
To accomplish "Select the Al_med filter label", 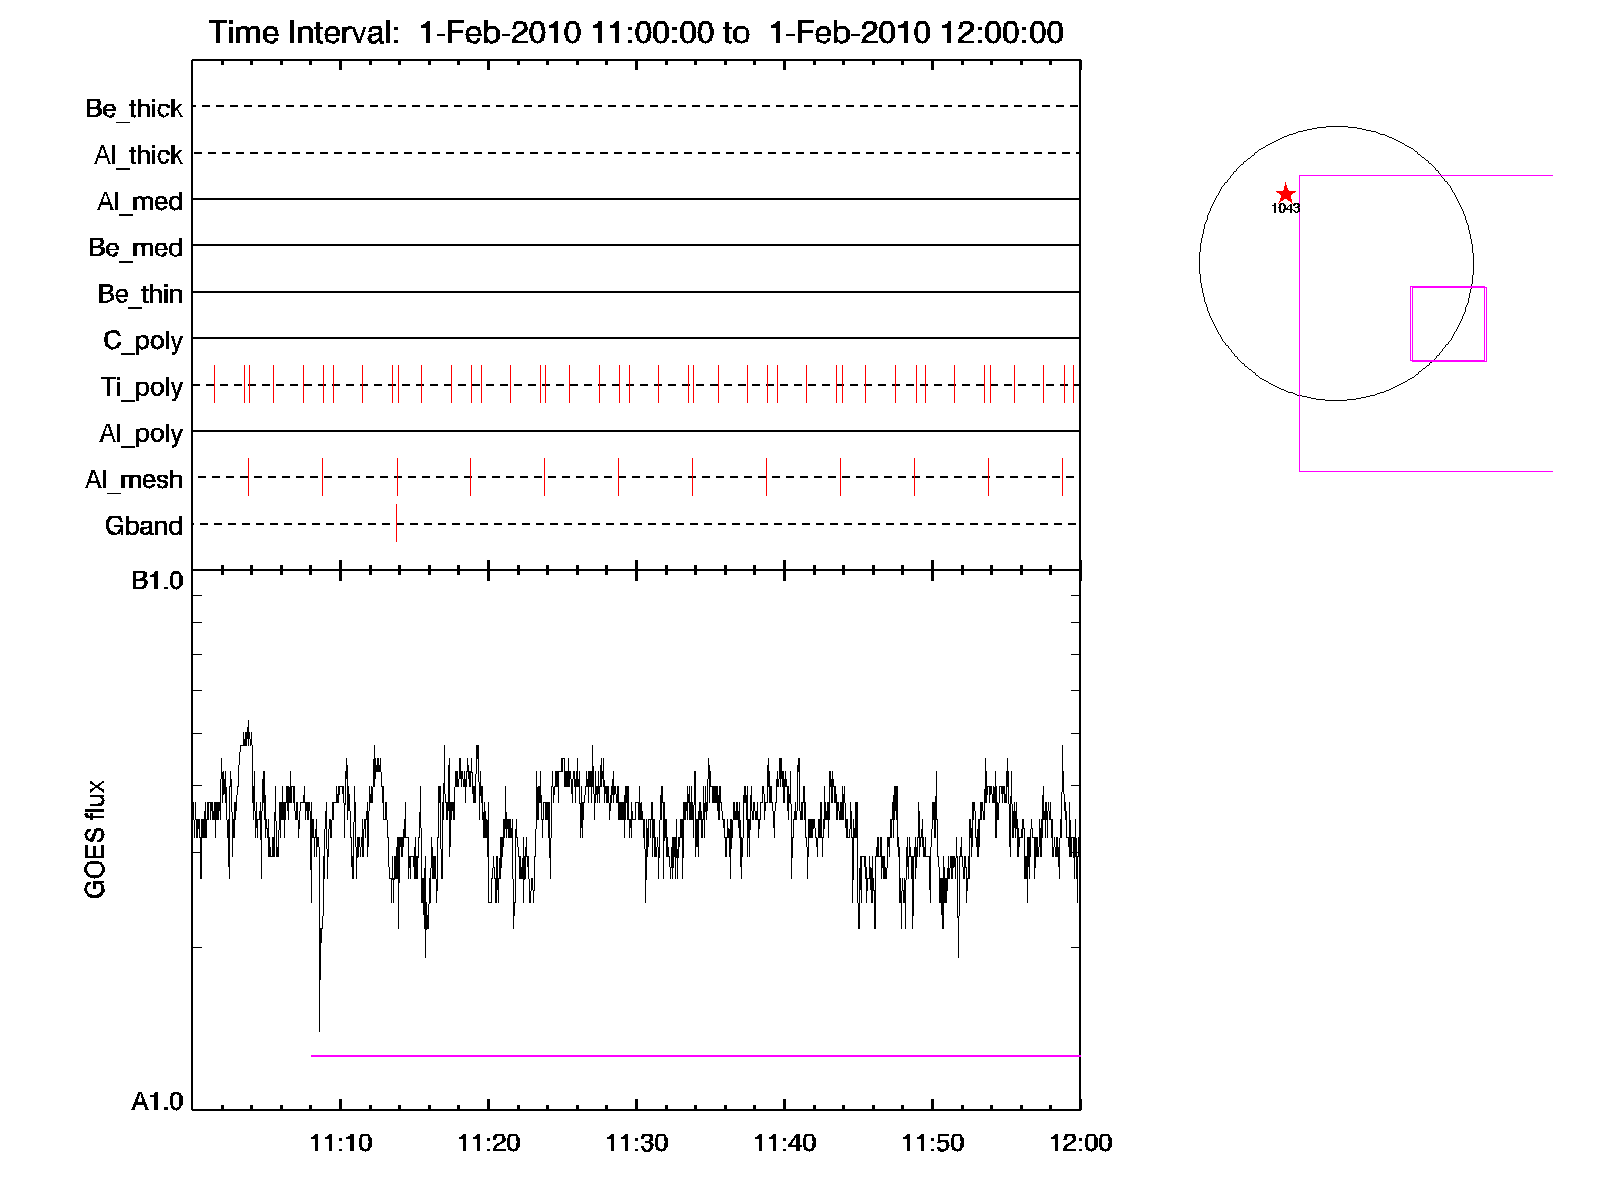I will click(139, 202).
